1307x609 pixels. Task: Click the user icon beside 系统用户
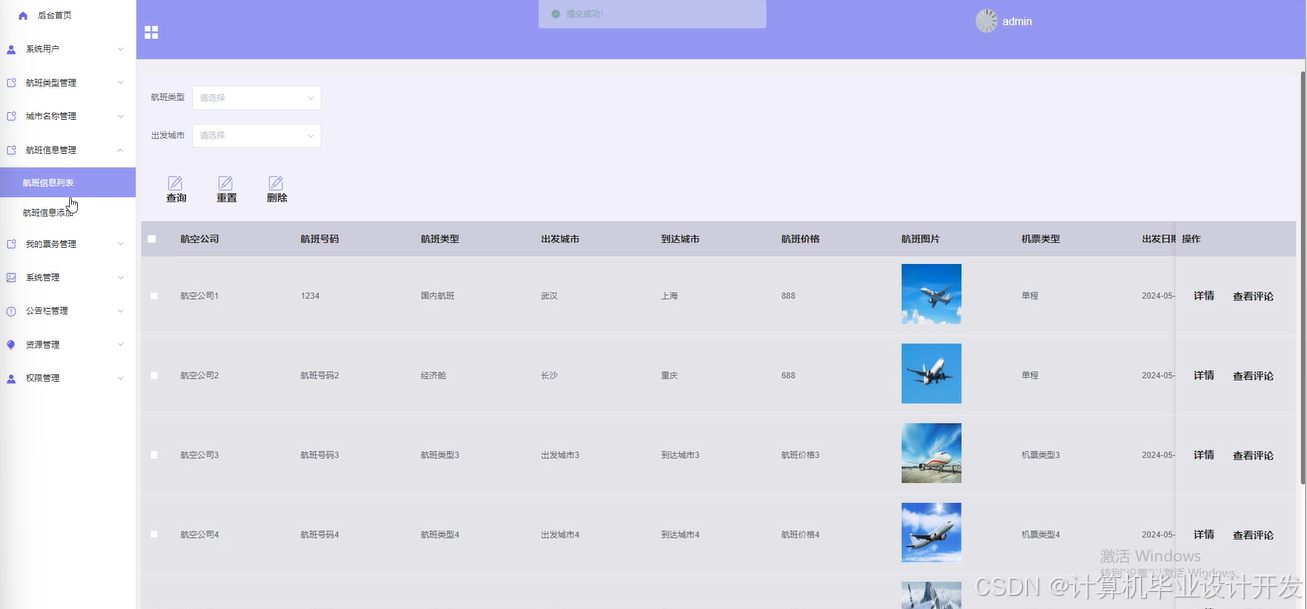point(11,49)
